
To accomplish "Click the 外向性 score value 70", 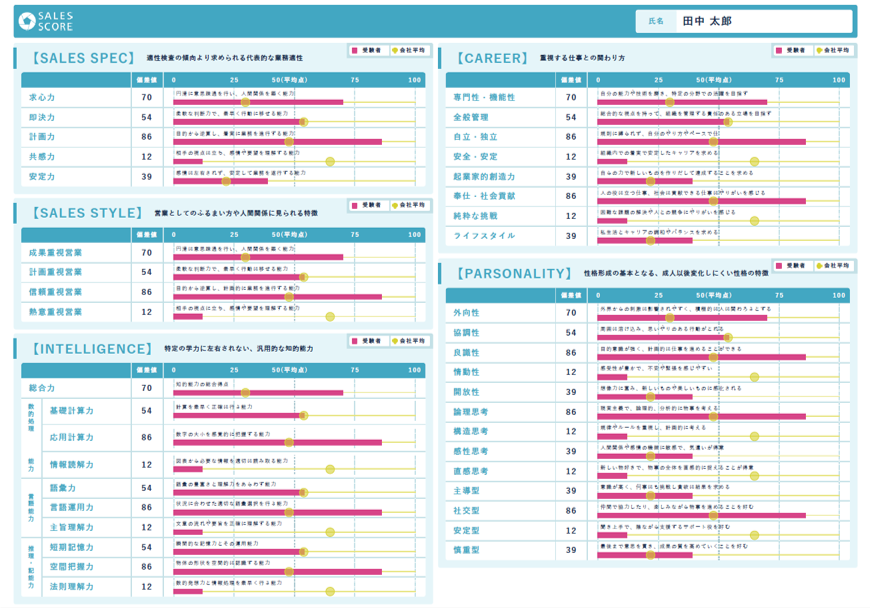I will 571,313.
